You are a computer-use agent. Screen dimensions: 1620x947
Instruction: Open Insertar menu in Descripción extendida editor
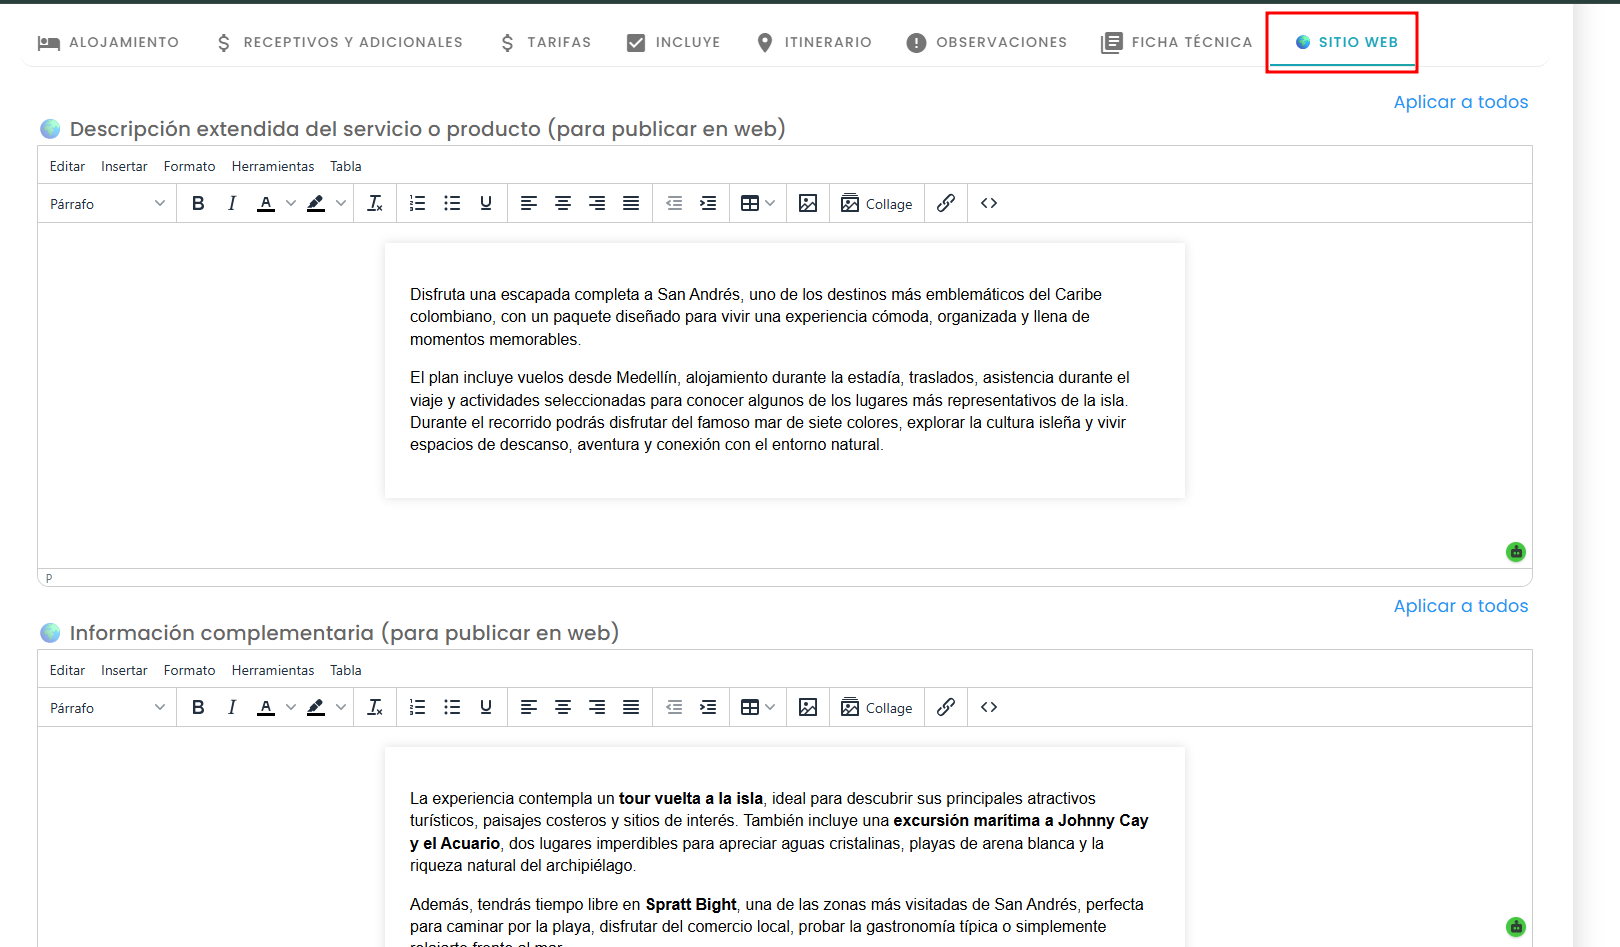click(x=124, y=166)
